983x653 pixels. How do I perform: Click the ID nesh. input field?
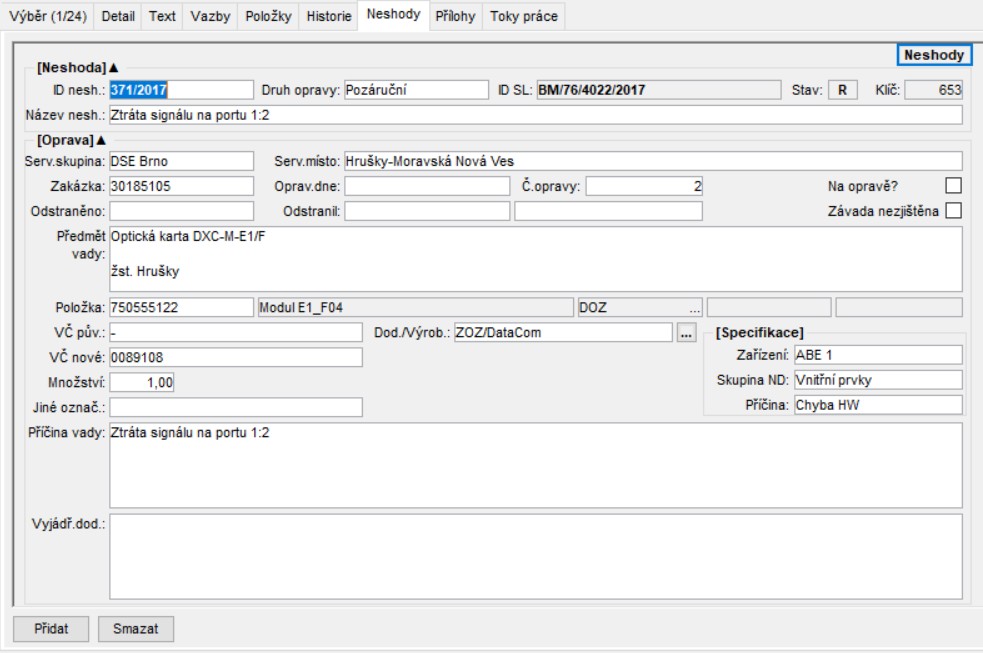click(181, 90)
